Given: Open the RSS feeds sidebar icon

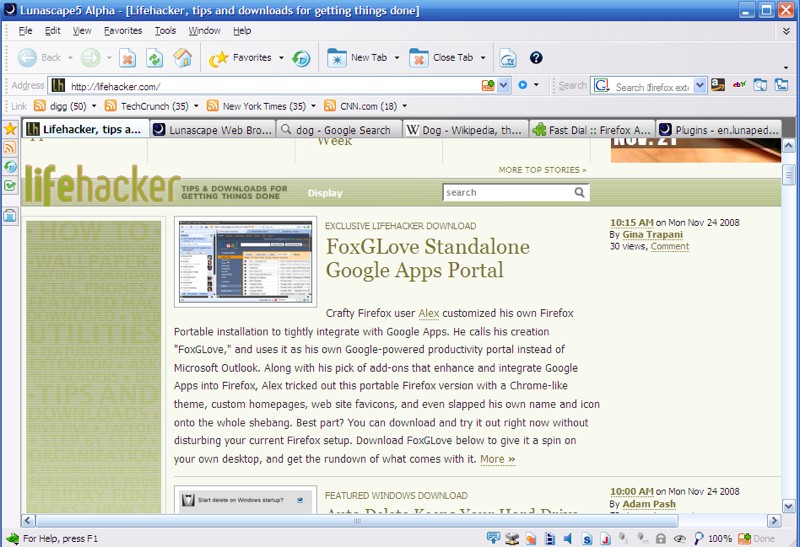Looking at the screenshot, I should [10, 147].
